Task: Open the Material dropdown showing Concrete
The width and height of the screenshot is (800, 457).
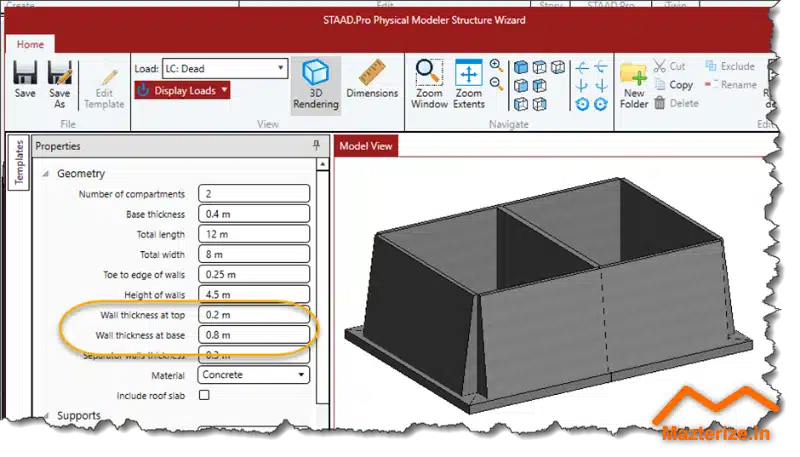Action: [253, 375]
